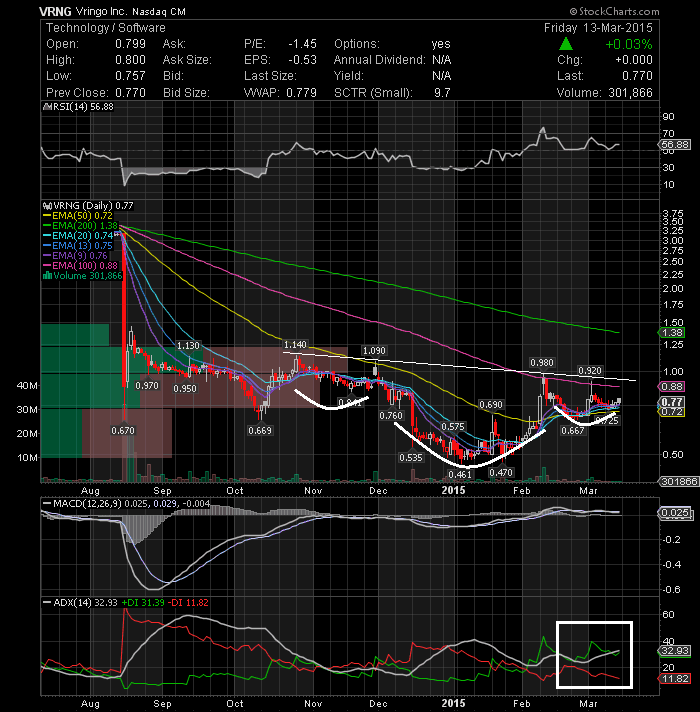Click the 0.669 price low label
The image size is (700, 712).
click(x=260, y=430)
